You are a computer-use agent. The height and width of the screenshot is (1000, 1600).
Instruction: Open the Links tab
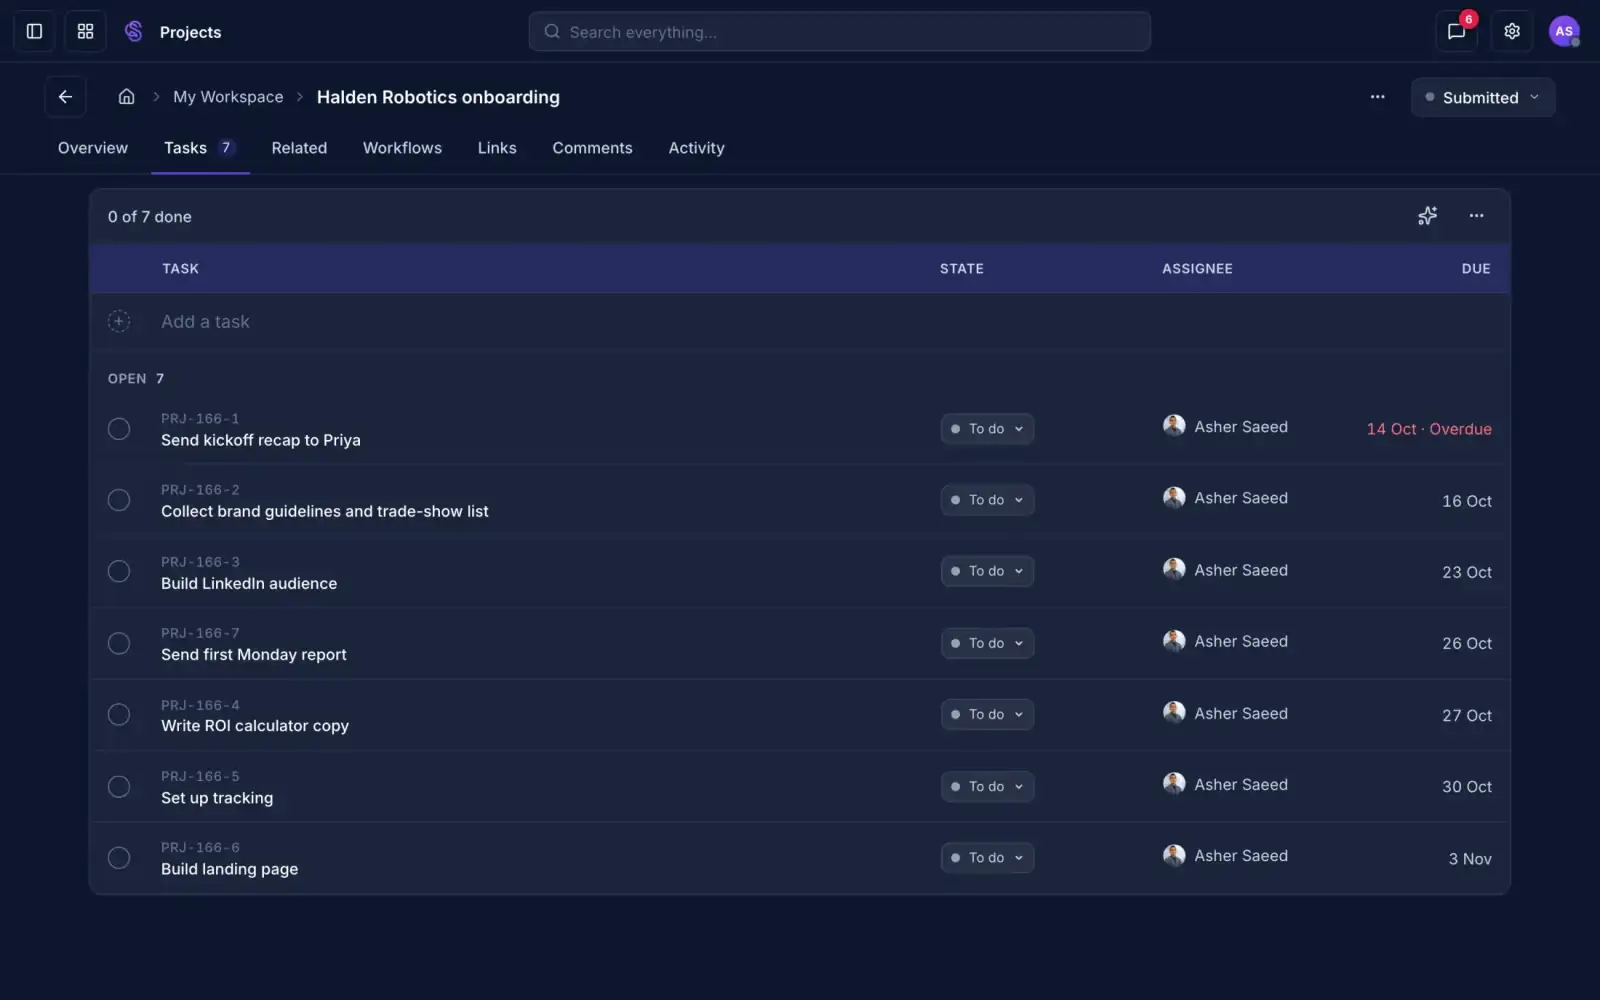[x=497, y=148]
